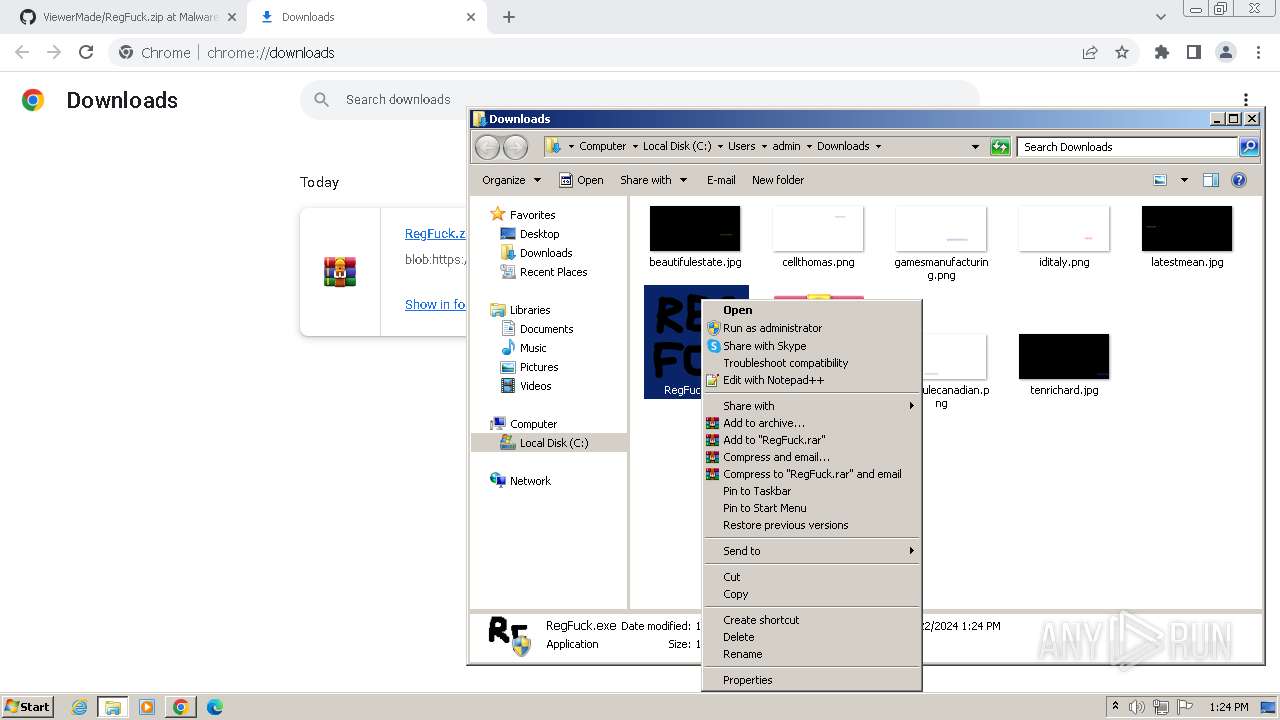Screen dimensions: 1280x720
Task: Click the Explorer forward navigation button
Action: (x=515, y=147)
